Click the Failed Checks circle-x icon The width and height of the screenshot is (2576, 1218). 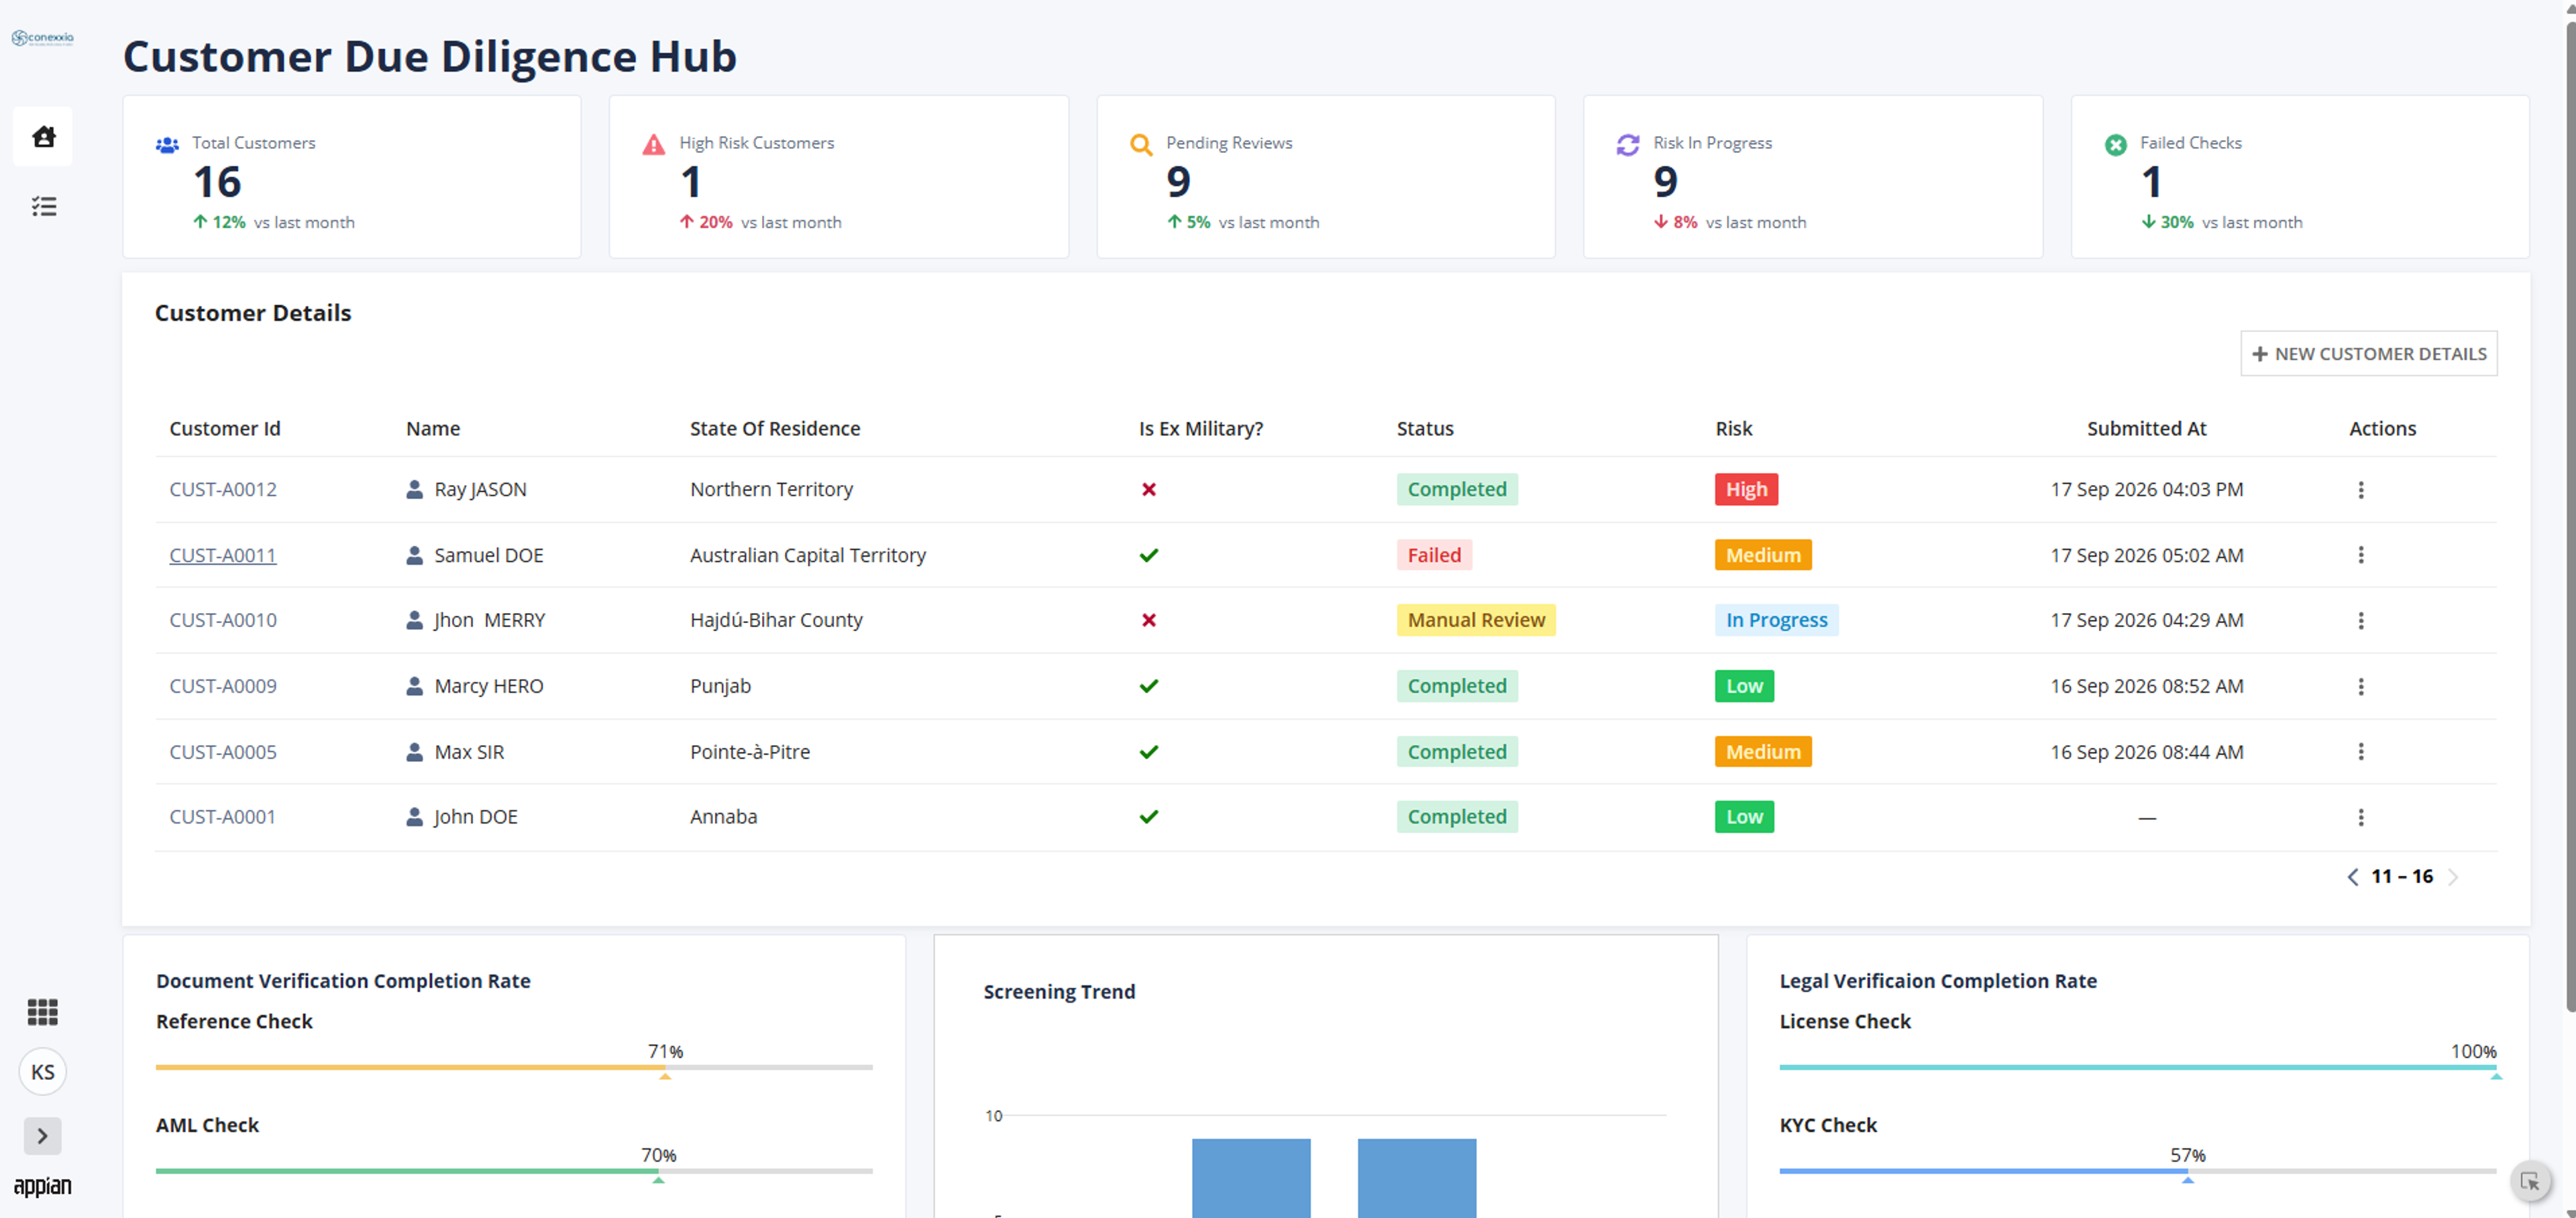click(2115, 145)
